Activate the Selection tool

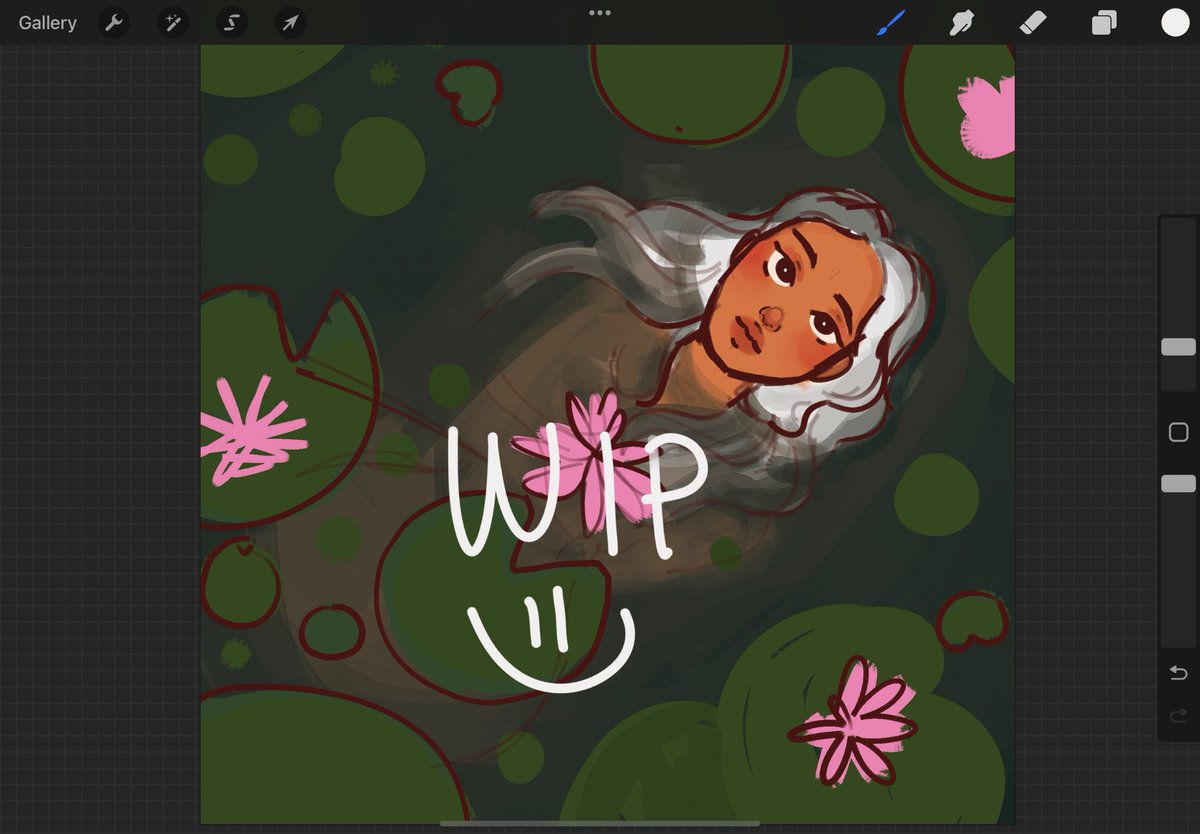pos(230,22)
